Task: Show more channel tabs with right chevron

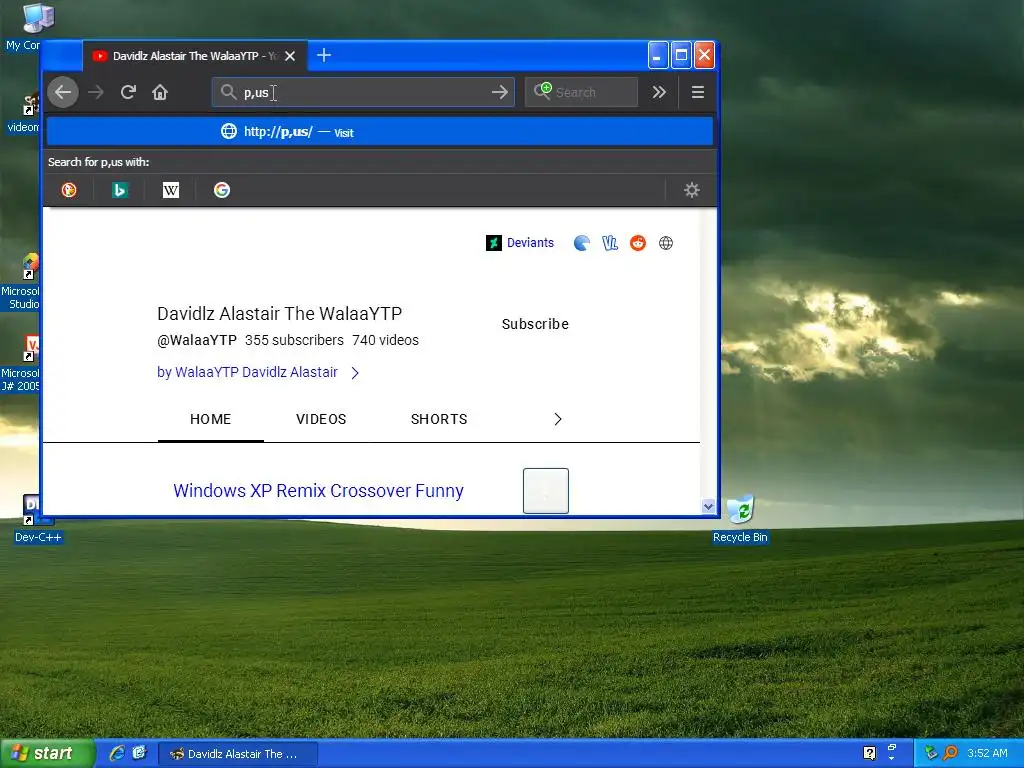Action: pos(557,419)
